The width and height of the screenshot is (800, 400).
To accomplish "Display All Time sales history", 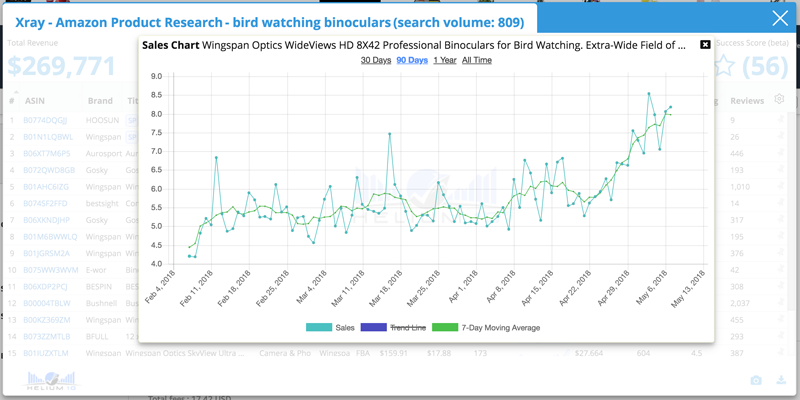I will click(476, 60).
